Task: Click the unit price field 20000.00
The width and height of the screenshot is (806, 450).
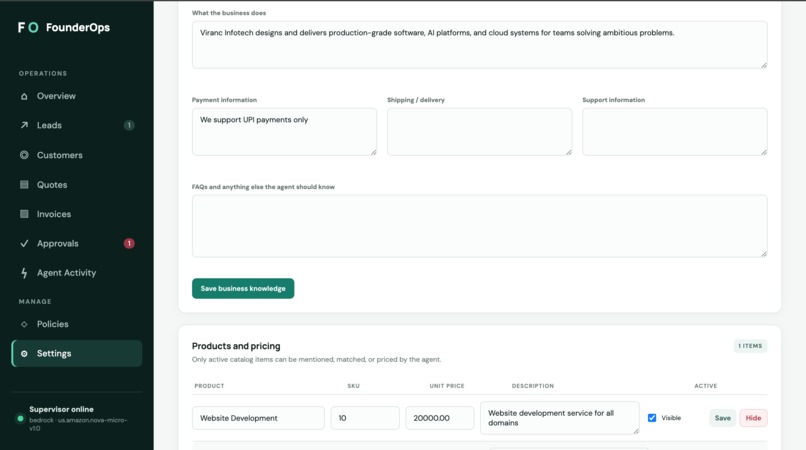Action: click(x=440, y=418)
